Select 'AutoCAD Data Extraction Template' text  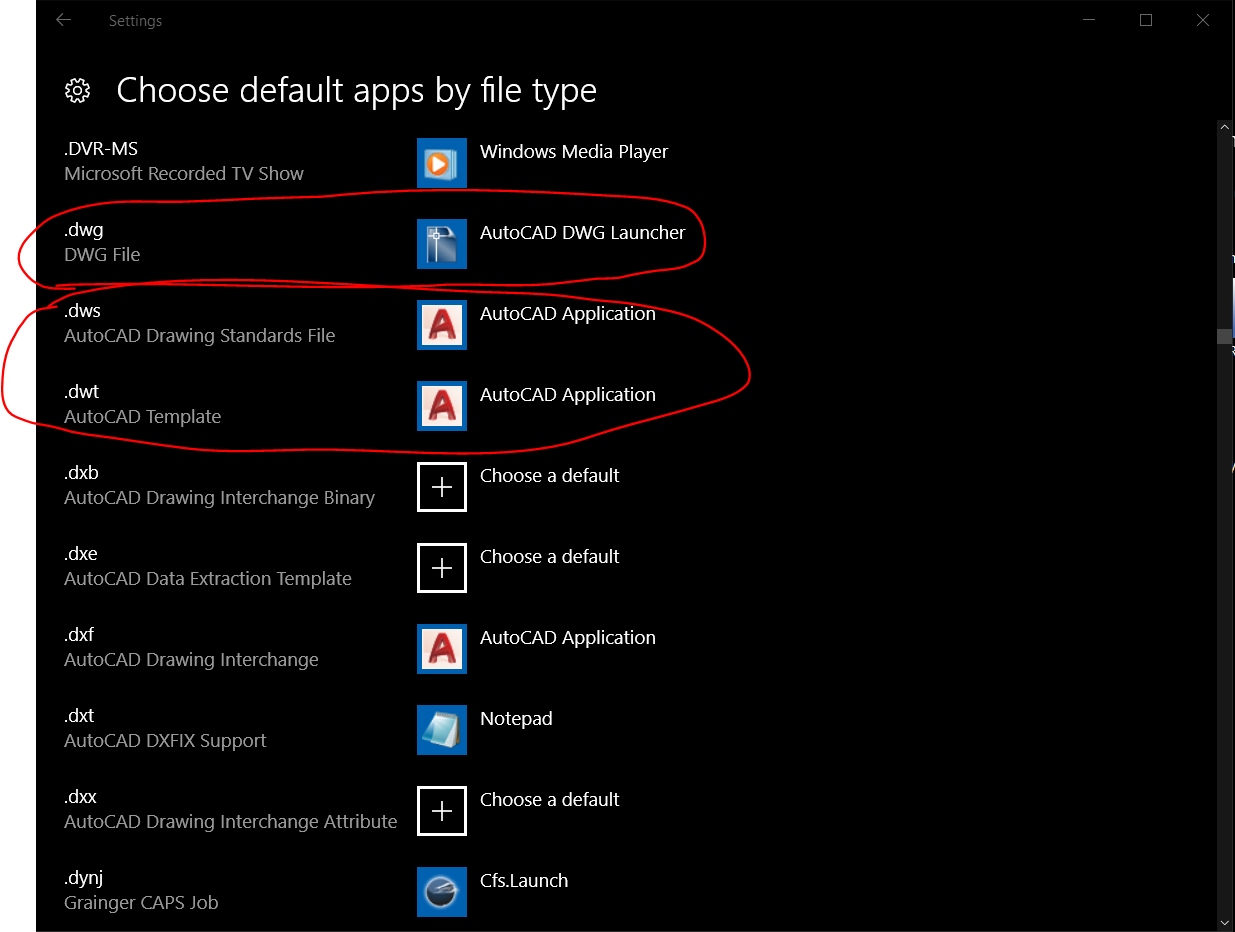pos(208,579)
